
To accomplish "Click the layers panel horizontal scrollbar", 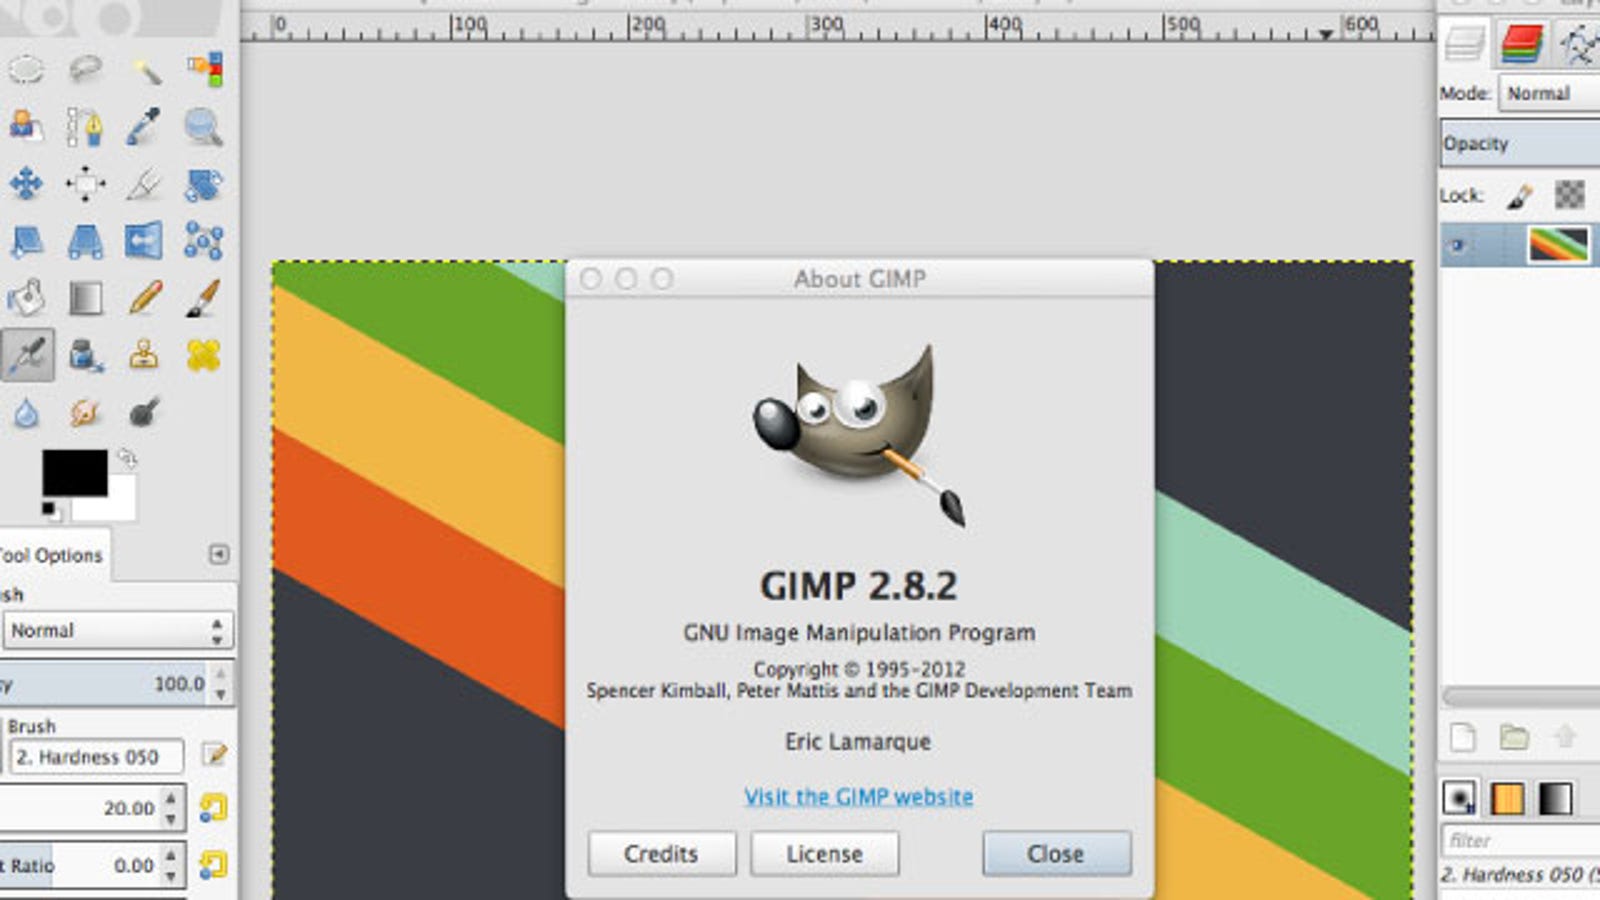I will point(1521,696).
